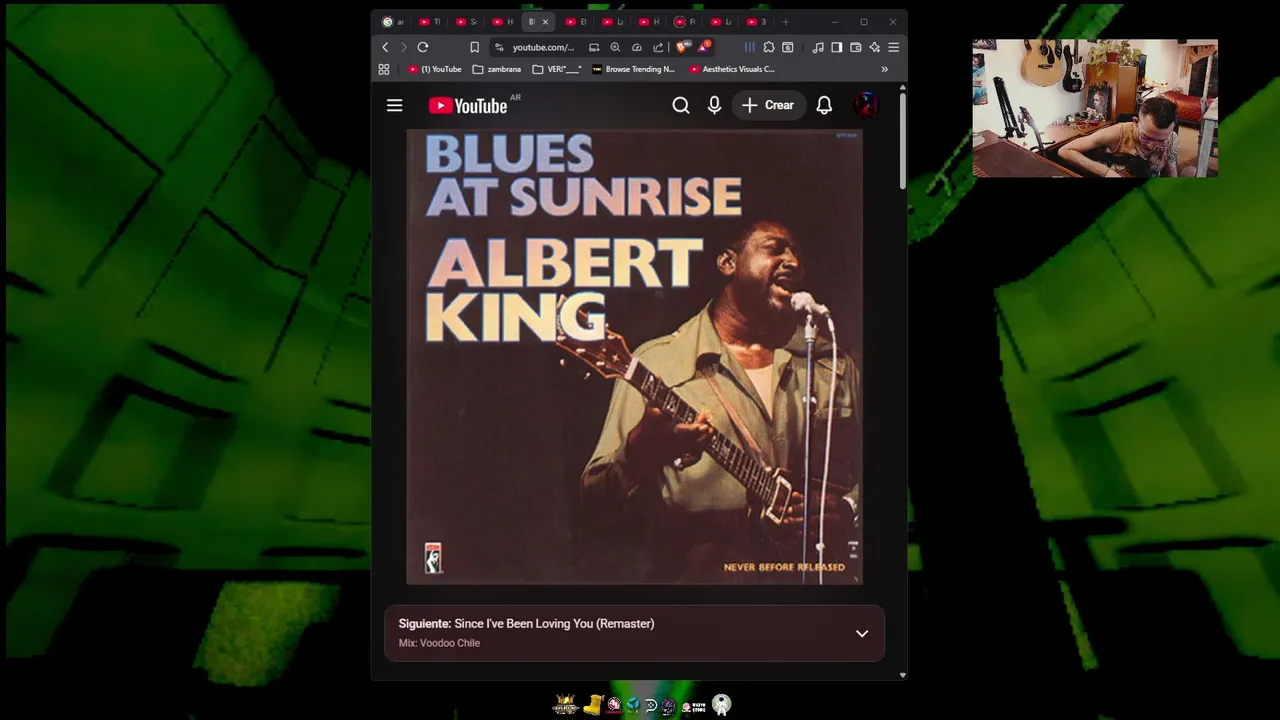Screen dimensions: 1280x720
Task: Expand the Siguiente up-next panel chevron
Action: [x=862, y=633]
